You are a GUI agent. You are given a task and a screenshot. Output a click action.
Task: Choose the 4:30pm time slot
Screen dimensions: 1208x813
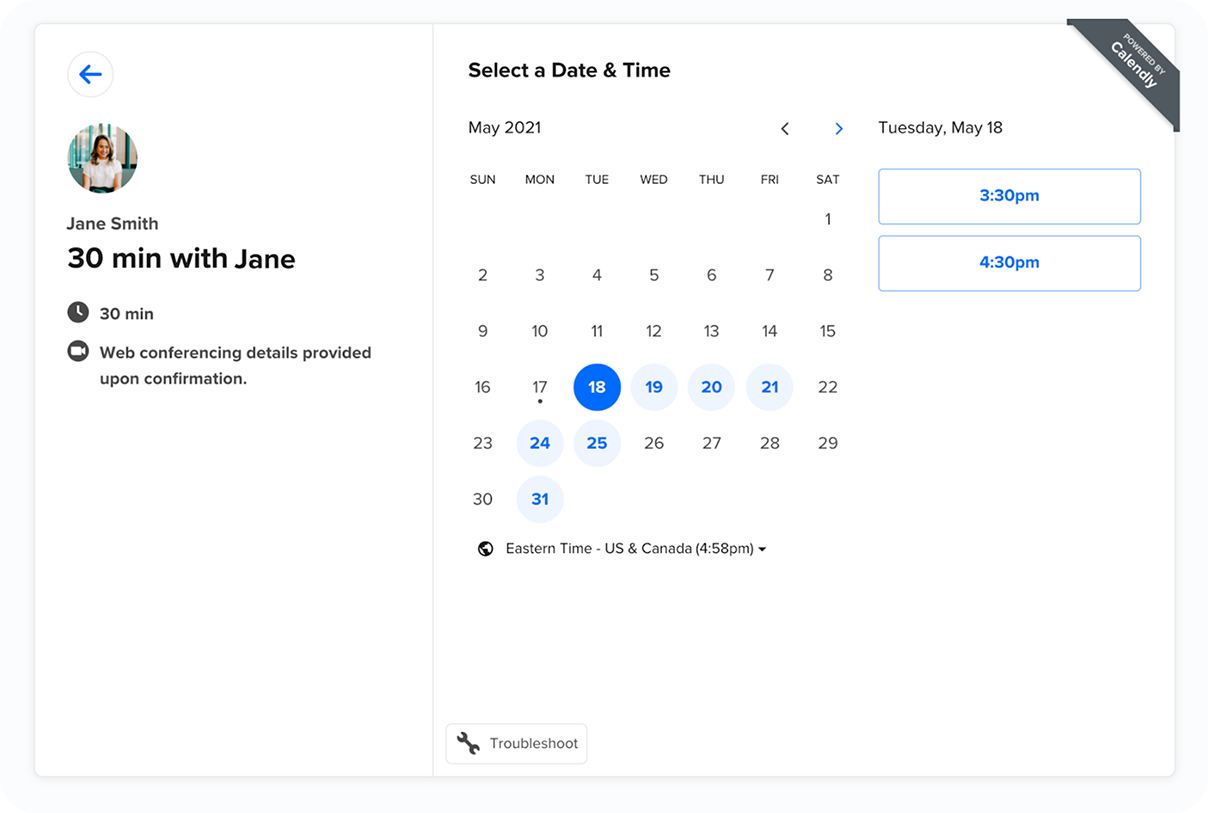pos(1009,263)
